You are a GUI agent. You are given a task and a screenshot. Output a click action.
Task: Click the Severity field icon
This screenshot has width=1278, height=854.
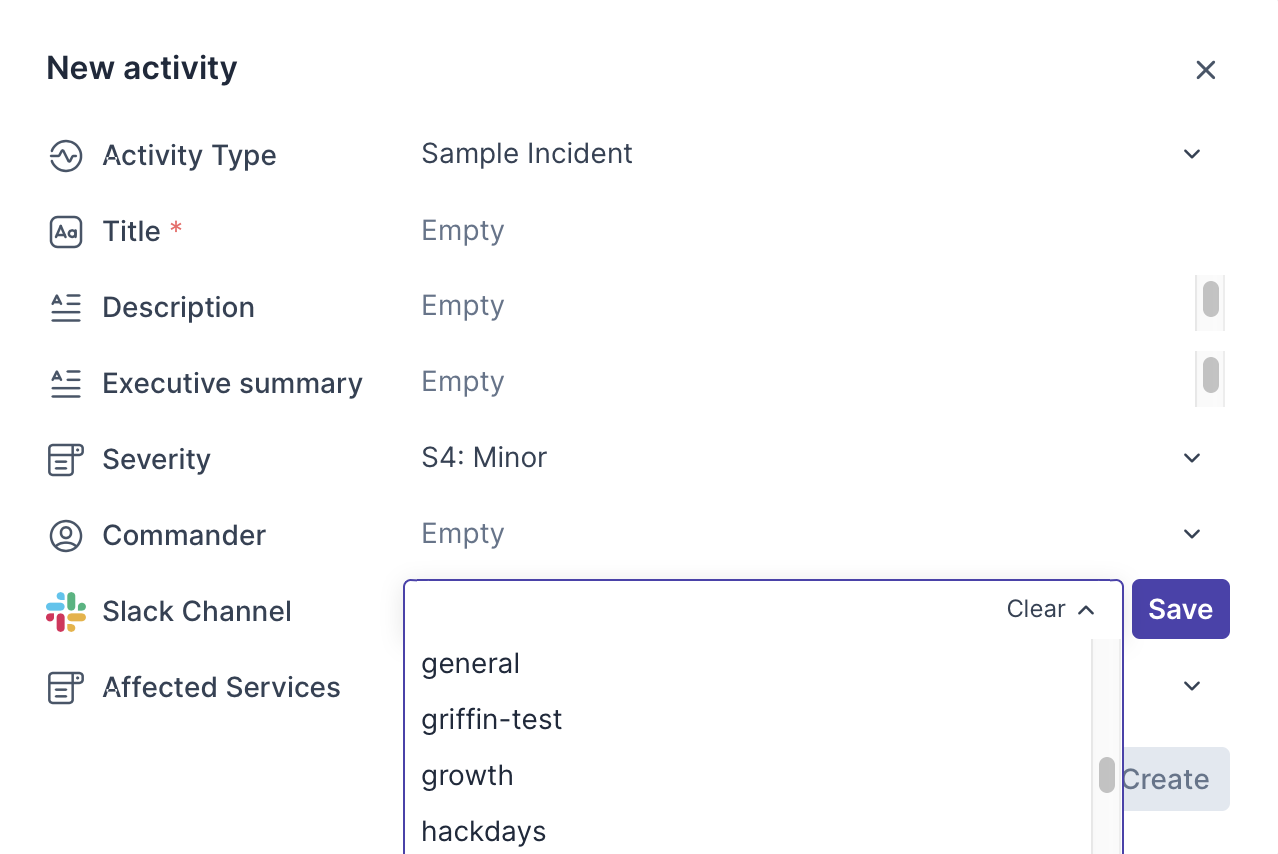(x=66, y=460)
